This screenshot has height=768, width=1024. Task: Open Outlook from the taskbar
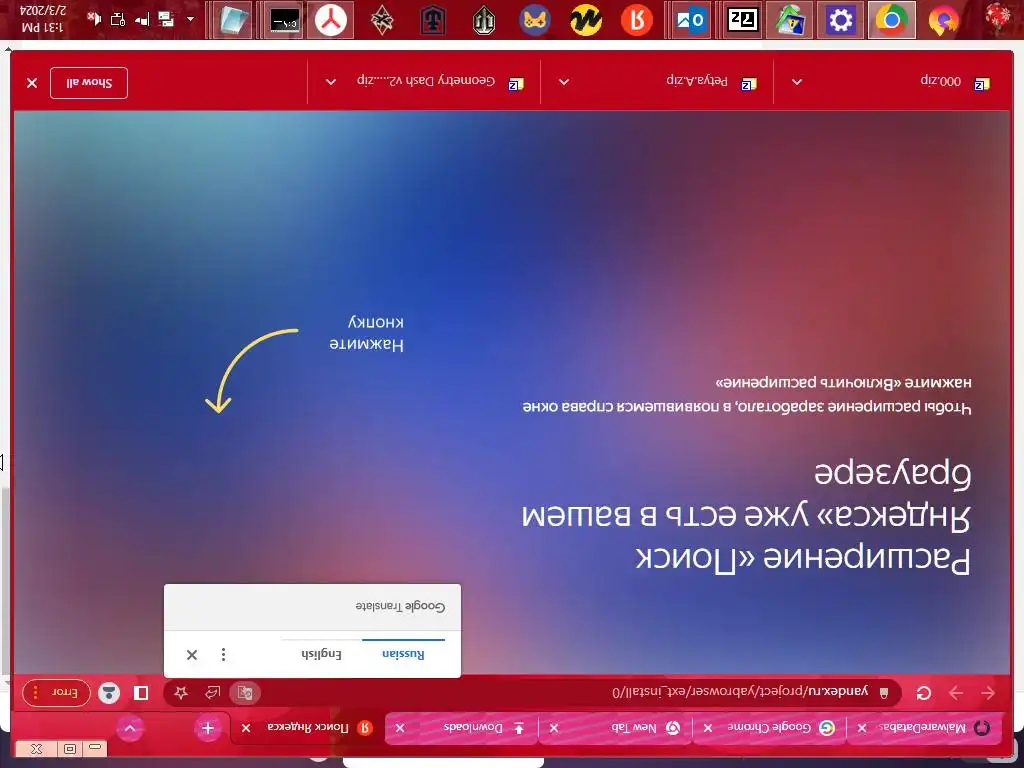click(x=690, y=20)
